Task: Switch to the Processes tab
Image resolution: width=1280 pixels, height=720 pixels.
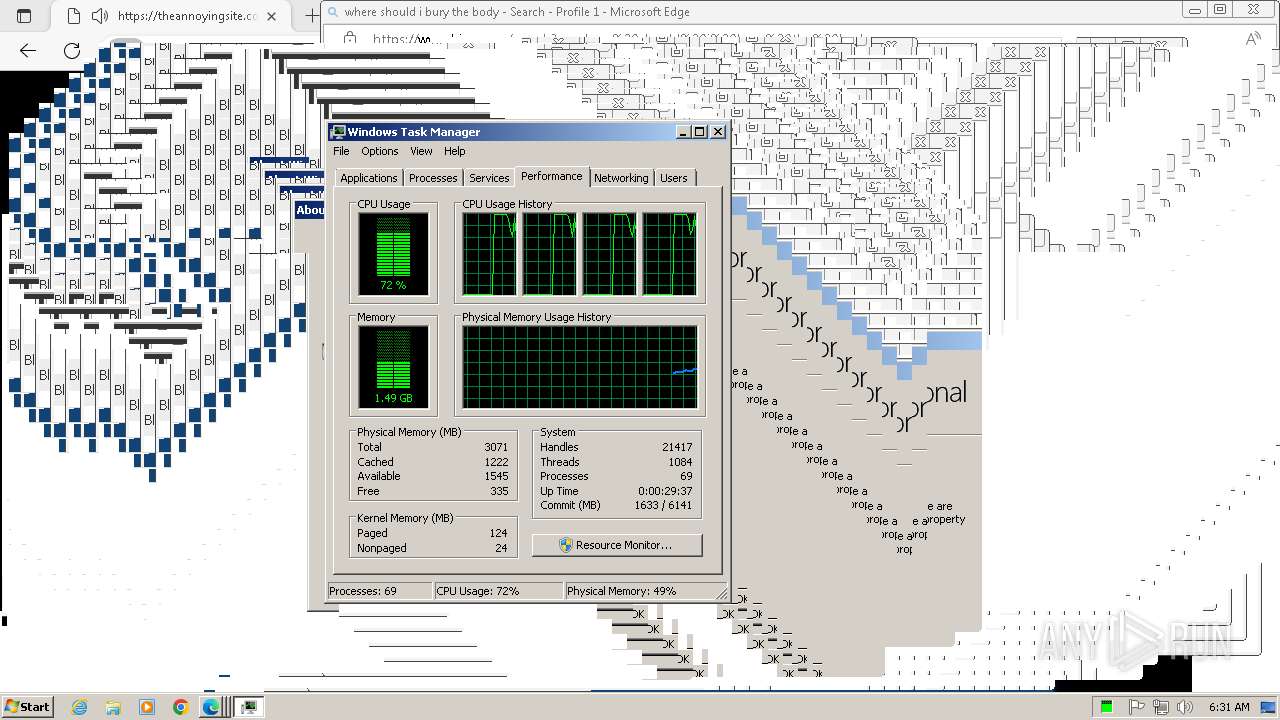Action: tap(433, 178)
